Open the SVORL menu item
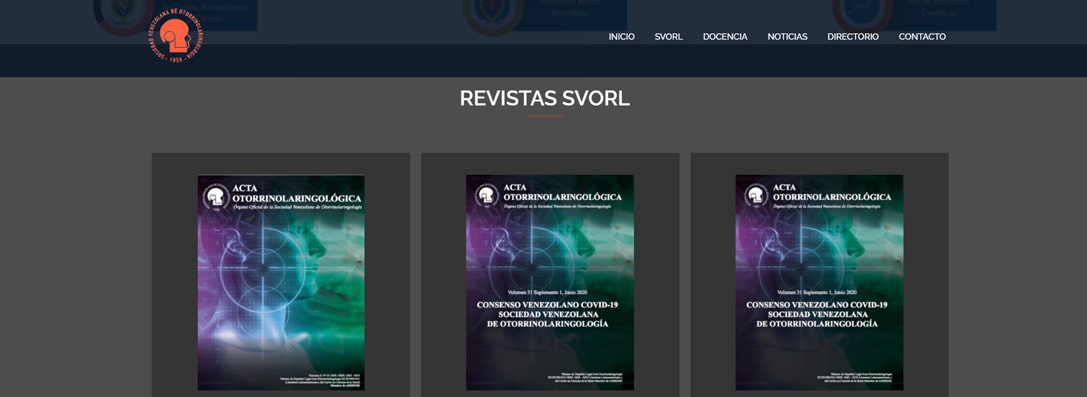Image resolution: width=1087 pixels, height=397 pixels. point(668,37)
